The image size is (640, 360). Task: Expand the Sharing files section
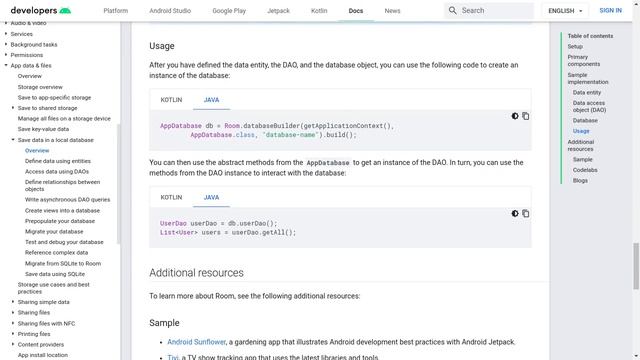[x=13, y=313]
